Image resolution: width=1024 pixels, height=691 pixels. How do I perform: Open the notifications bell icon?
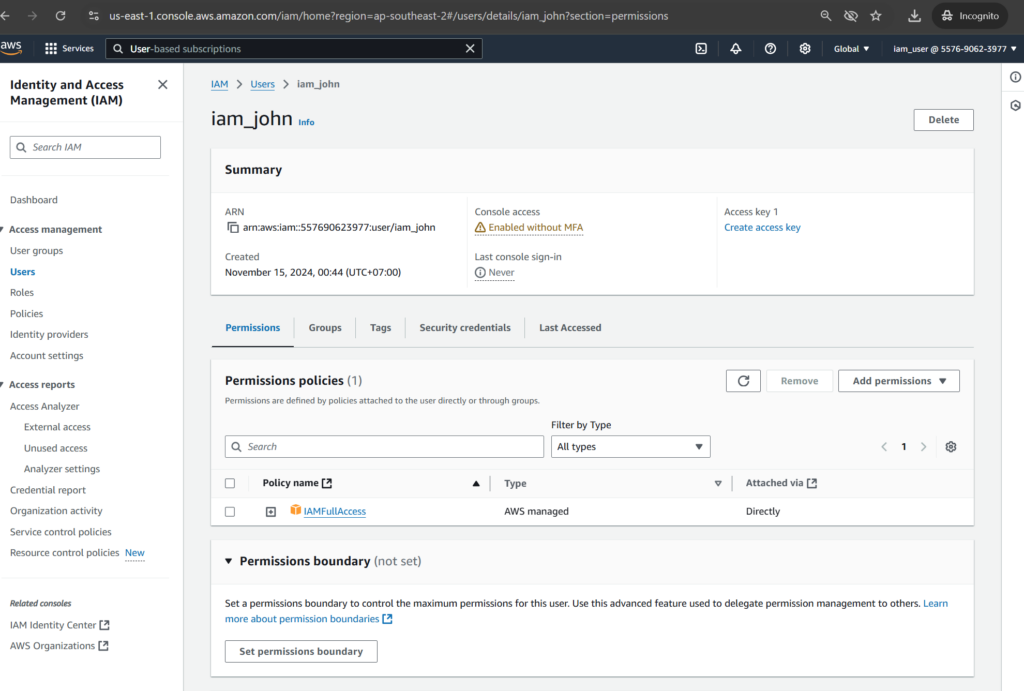point(736,48)
